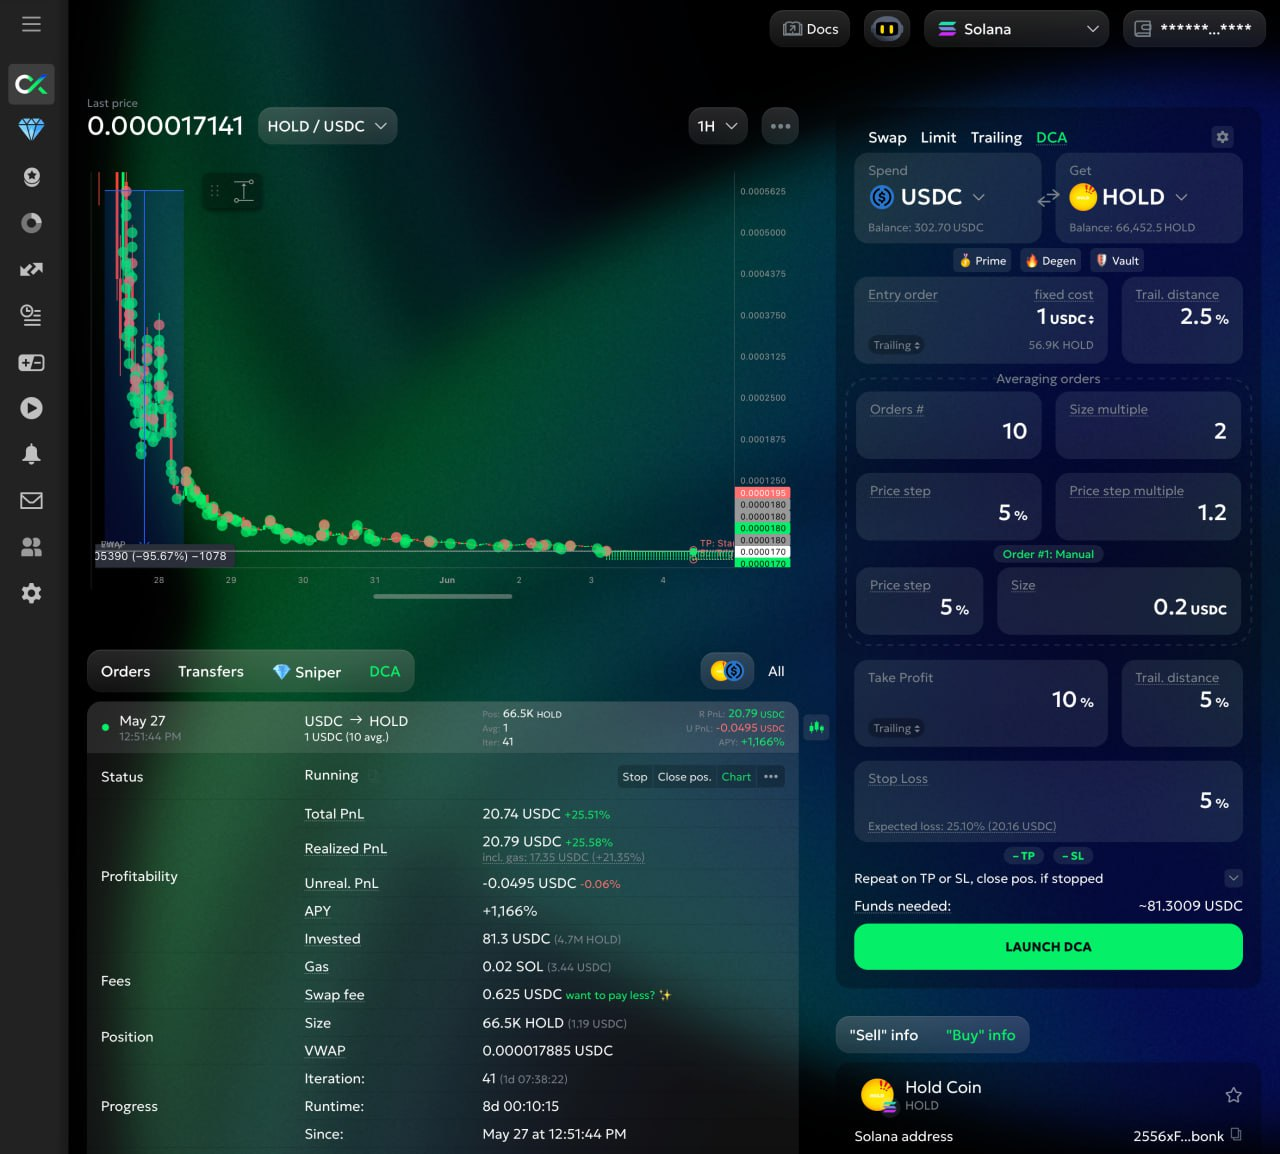Select the DCA tab in trade panel
1280x1154 pixels.
[x=1051, y=137]
